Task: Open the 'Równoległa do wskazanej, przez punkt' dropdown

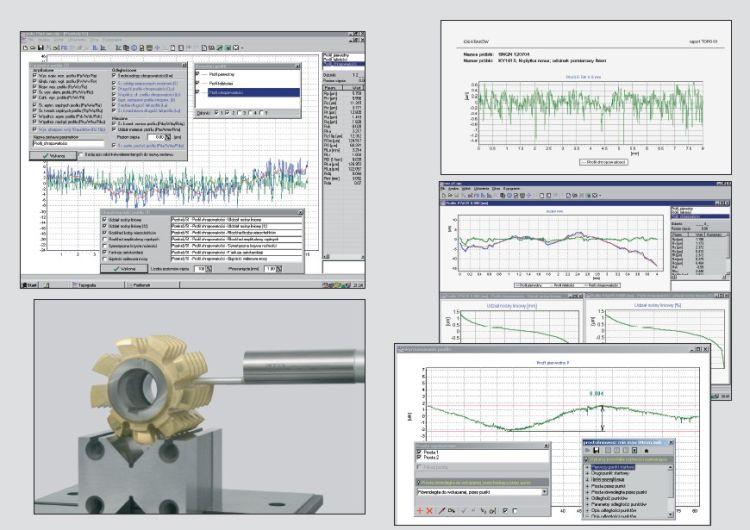Action: coord(544,492)
